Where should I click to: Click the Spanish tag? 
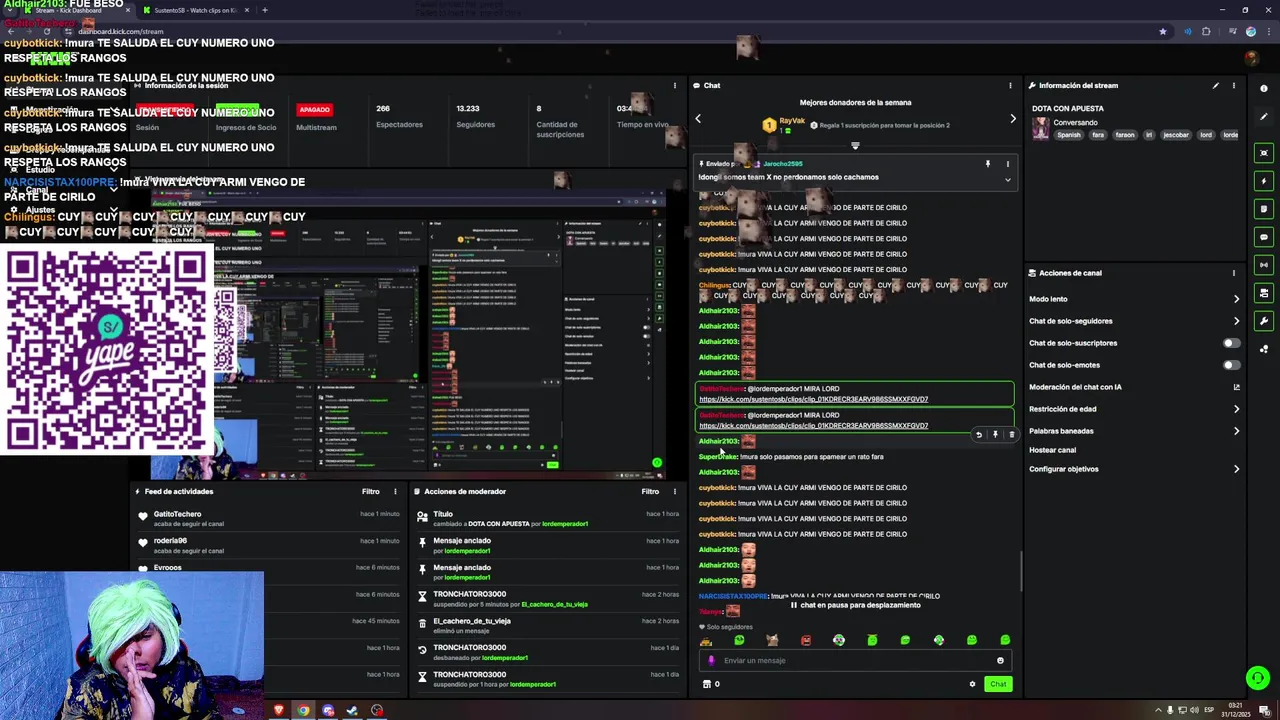pos(1069,135)
